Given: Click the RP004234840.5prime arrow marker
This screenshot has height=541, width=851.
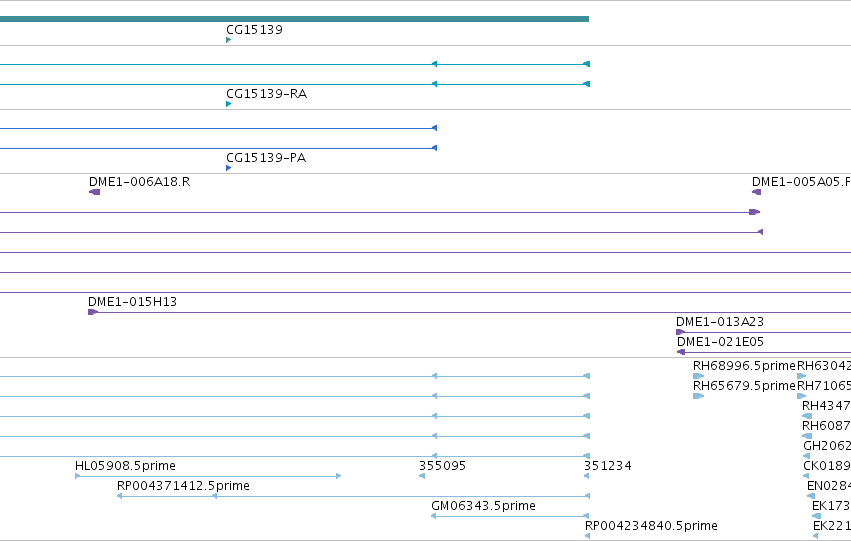Looking at the screenshot, I should coord(587,536).
